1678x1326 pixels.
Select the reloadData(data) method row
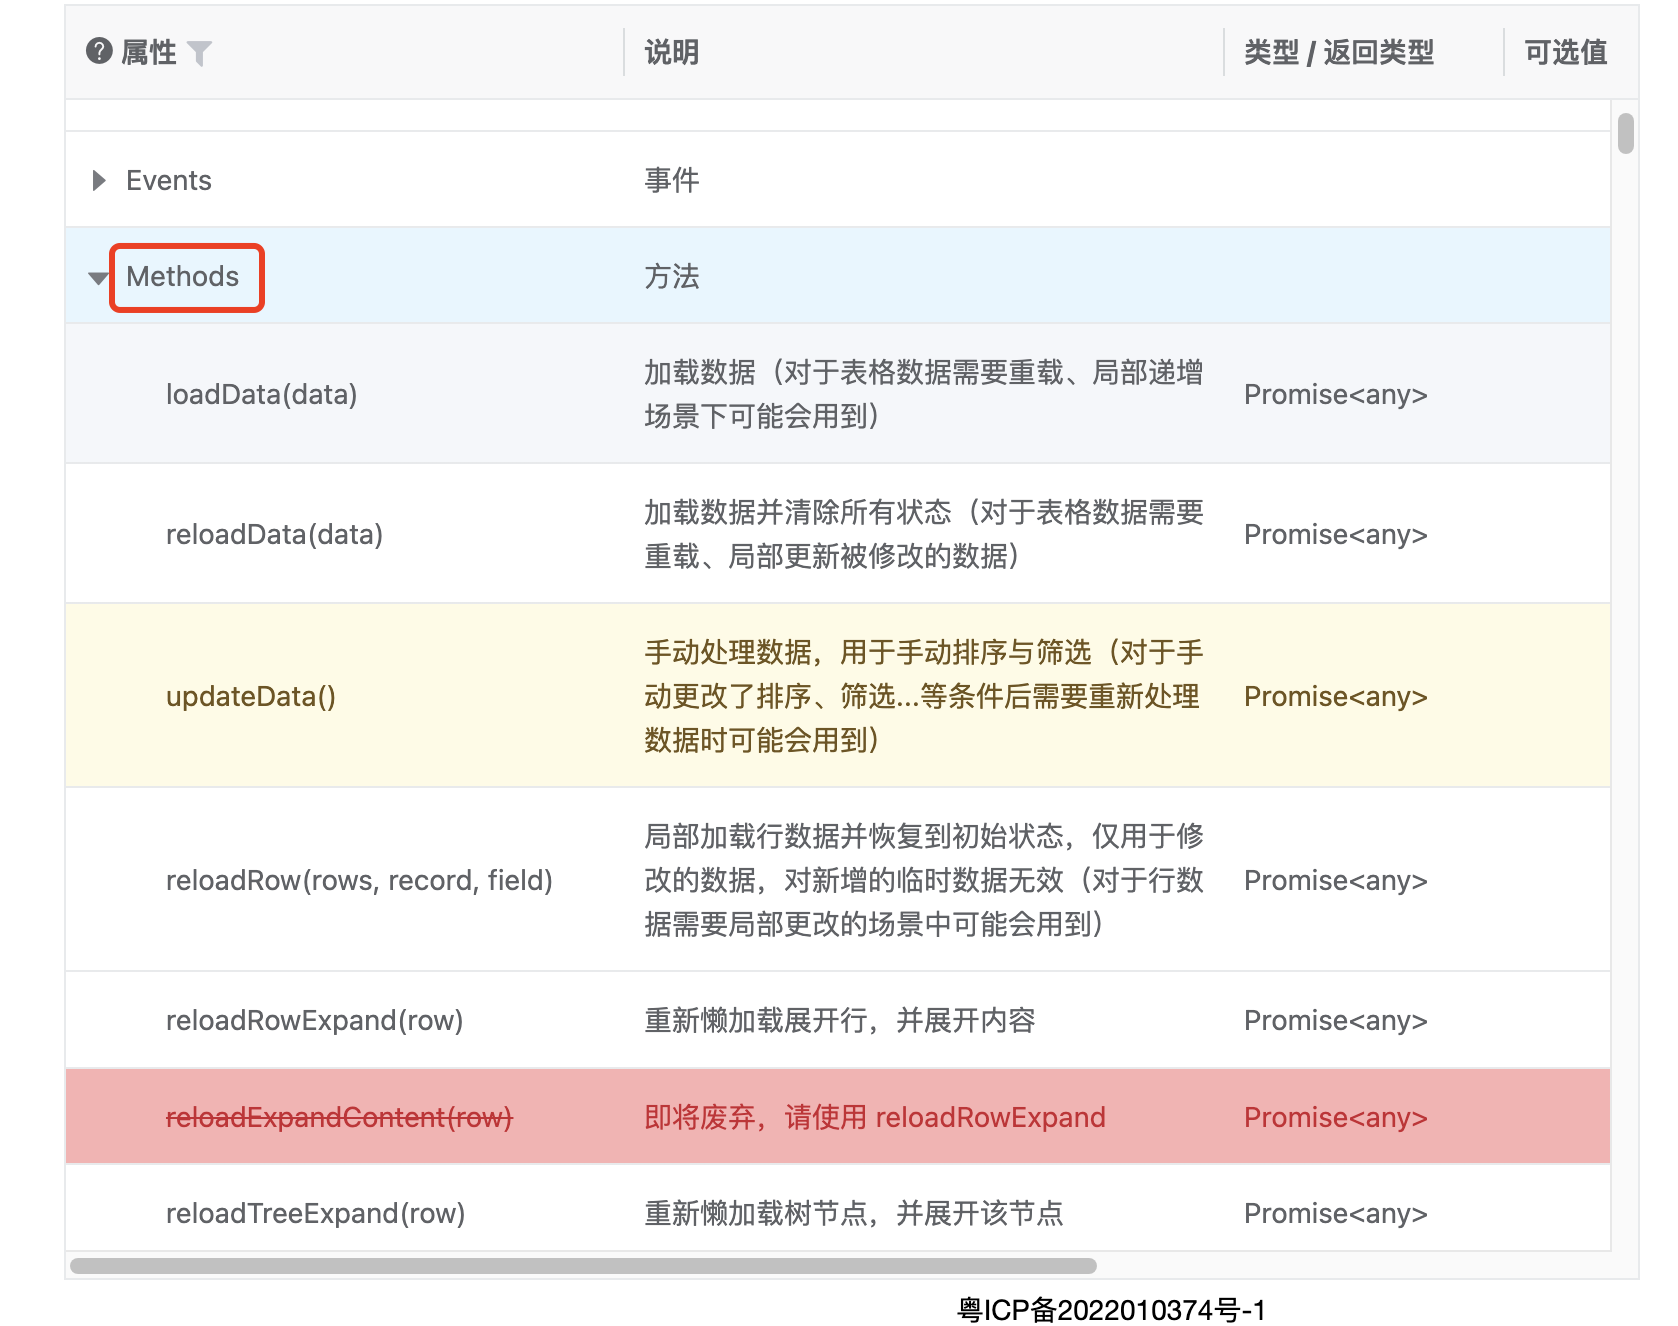point(275,534)
